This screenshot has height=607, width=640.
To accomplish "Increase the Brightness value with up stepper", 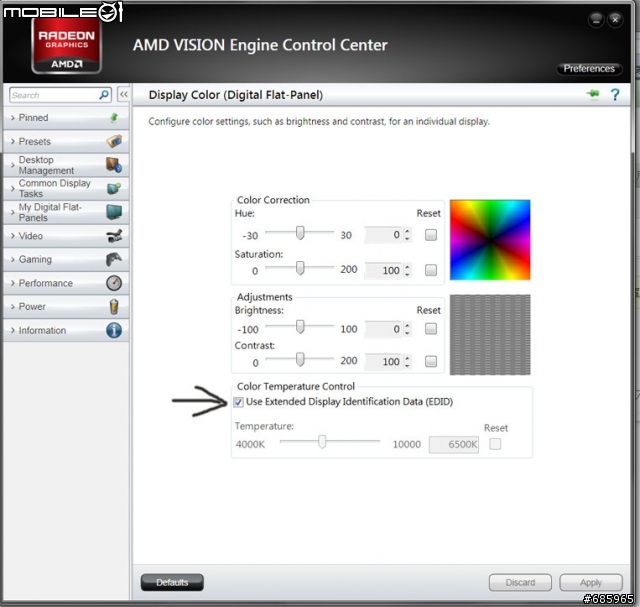I will (407, 325).
